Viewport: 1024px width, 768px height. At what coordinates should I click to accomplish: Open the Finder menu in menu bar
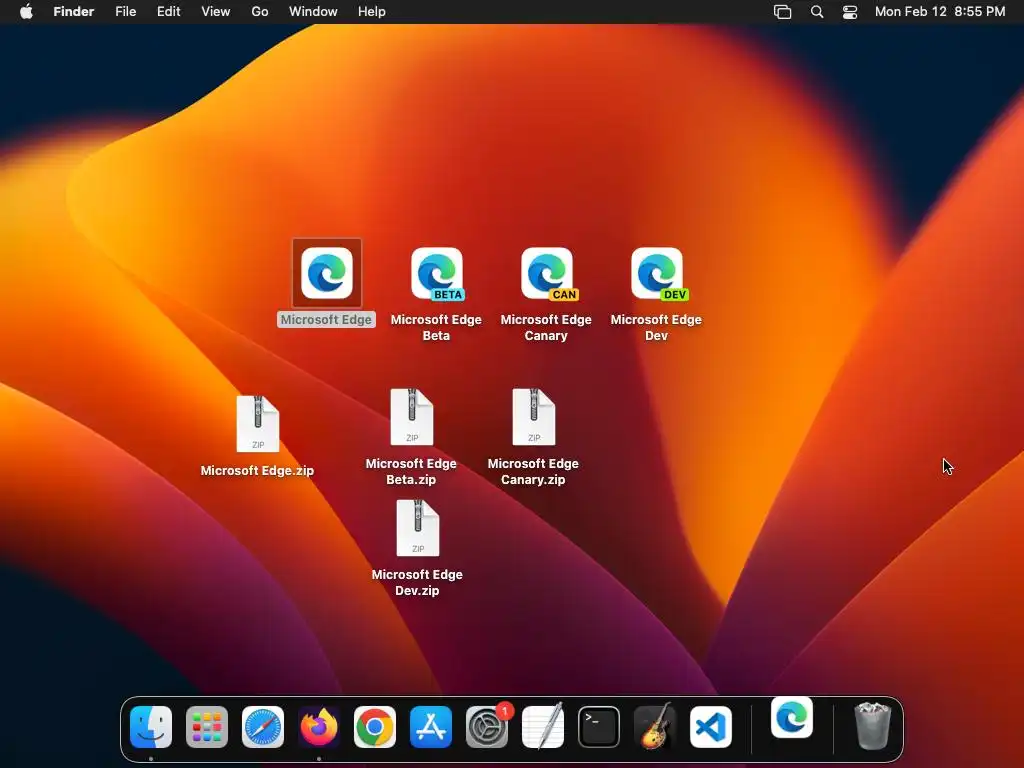[x=74, y=12]
